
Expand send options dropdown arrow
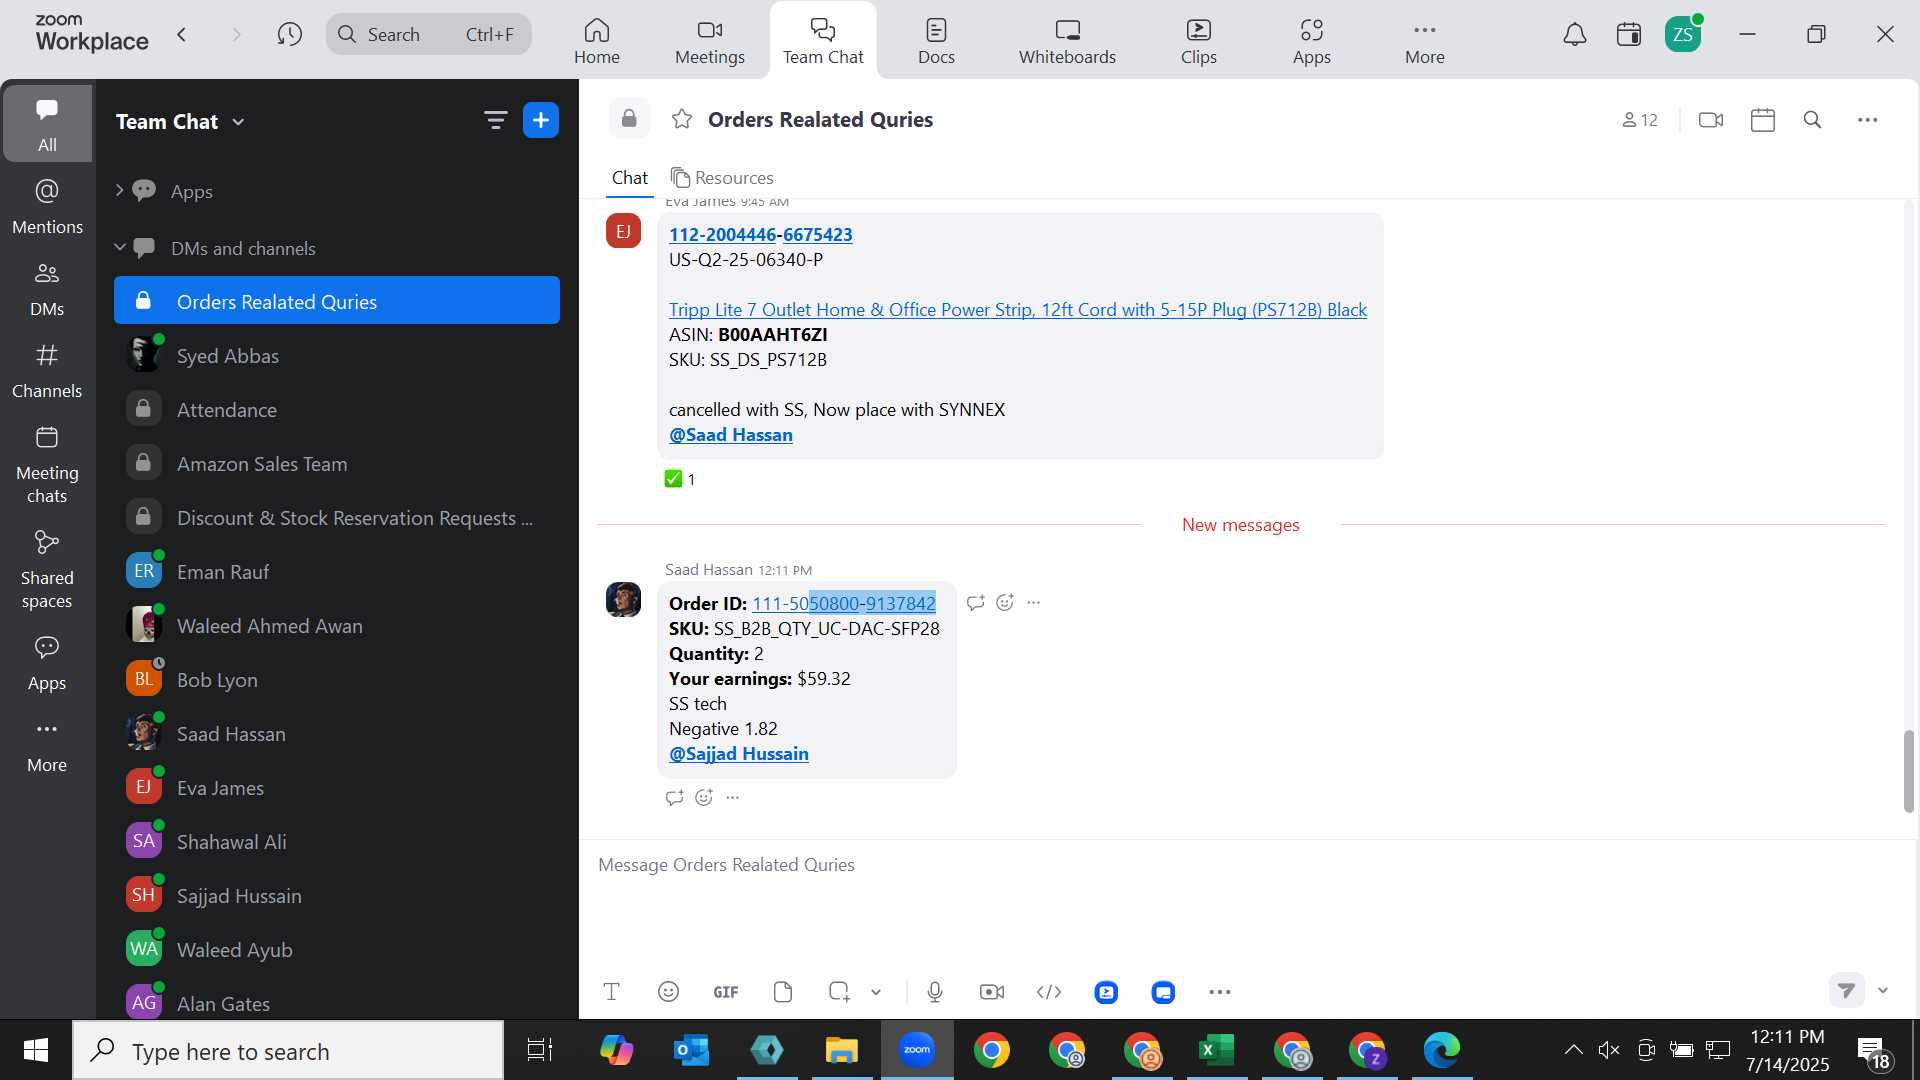[1884, 990]
